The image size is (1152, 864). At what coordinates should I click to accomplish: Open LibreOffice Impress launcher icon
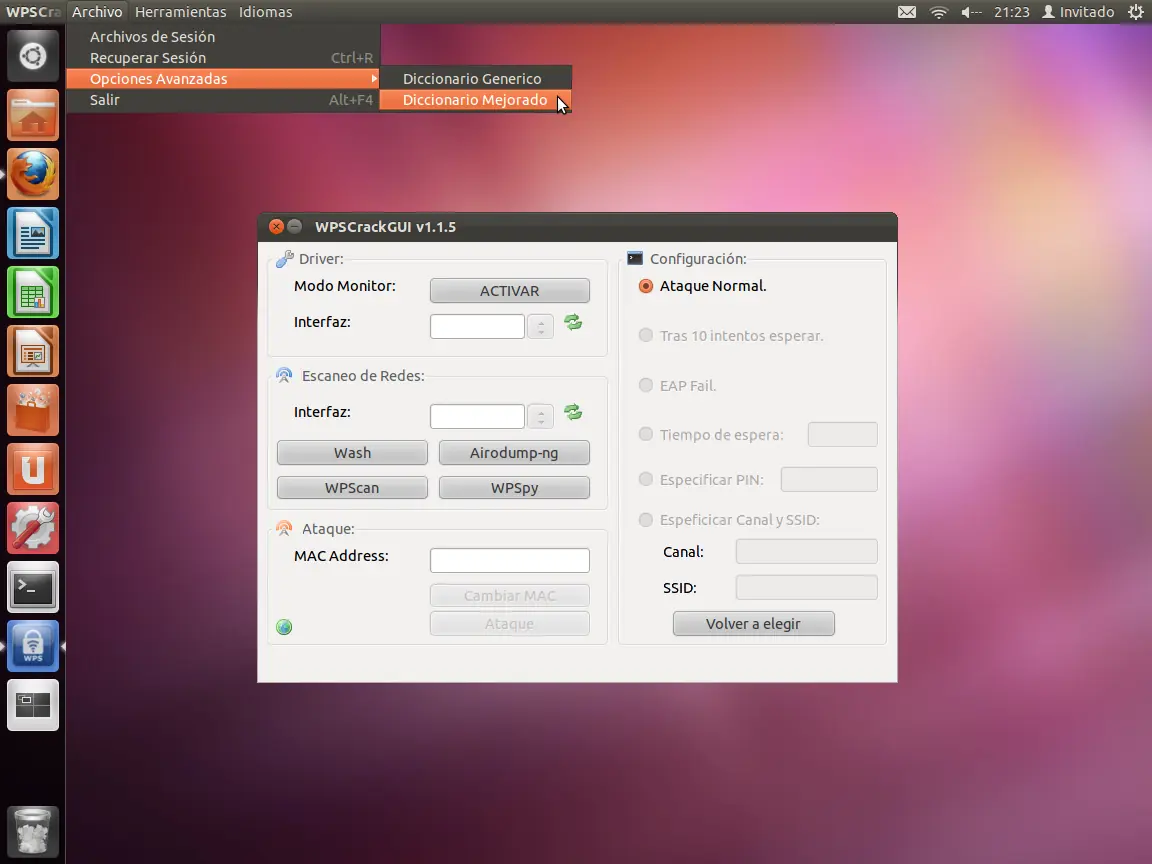(x=33, y=351)
